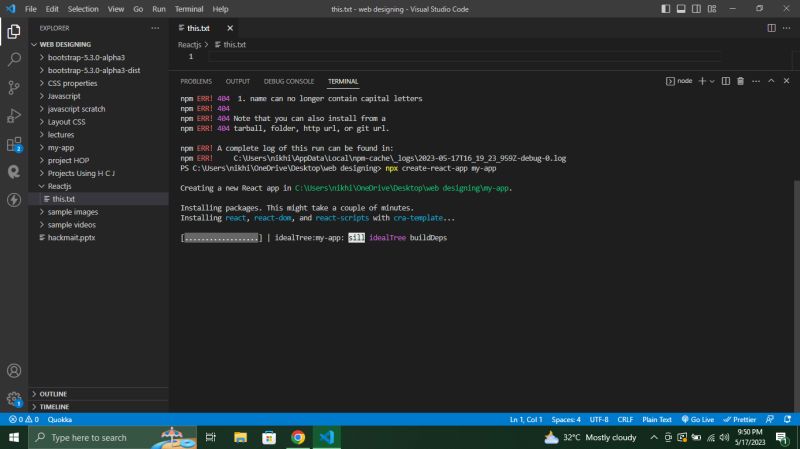Open the Edit menu
800x449 pixels.
(52, 9)
